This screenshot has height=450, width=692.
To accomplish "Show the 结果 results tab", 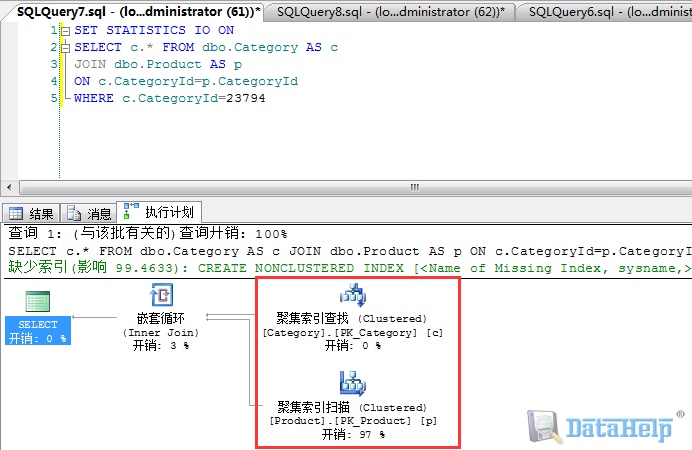I will (31, 214).
